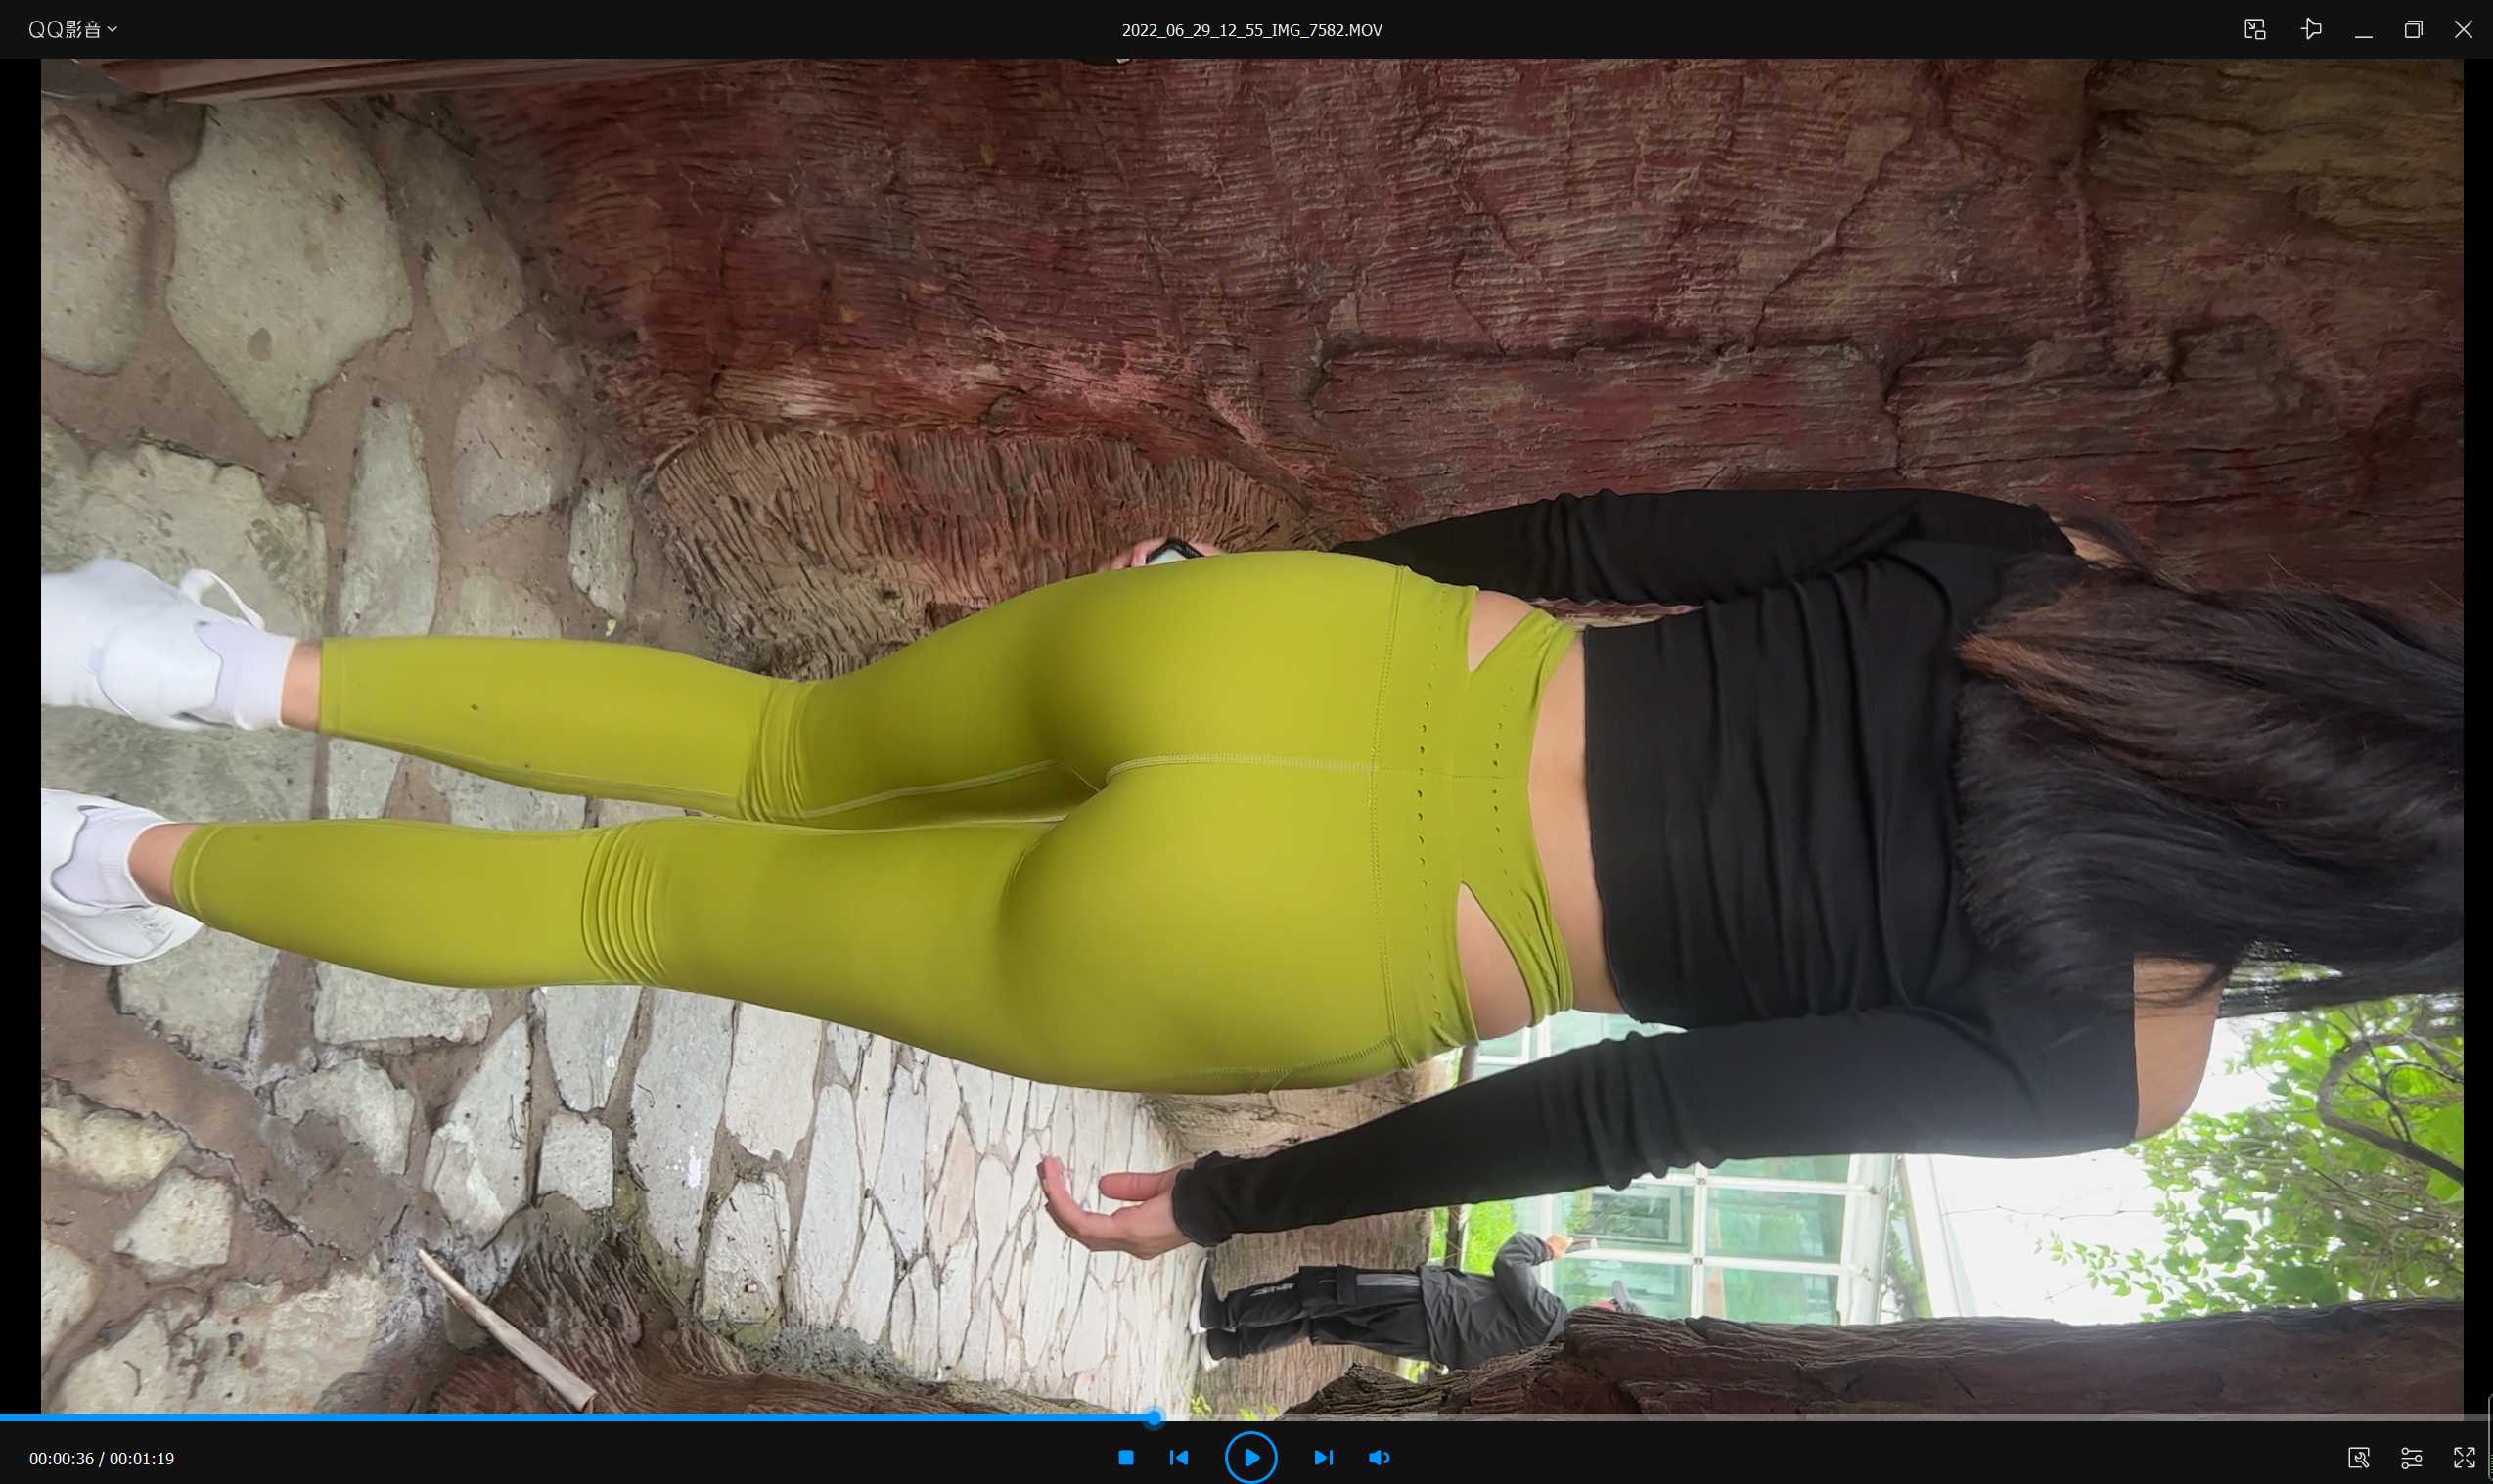Mute the volume speaker icon
2493x1484 pixels.
pos(1379,1457)
